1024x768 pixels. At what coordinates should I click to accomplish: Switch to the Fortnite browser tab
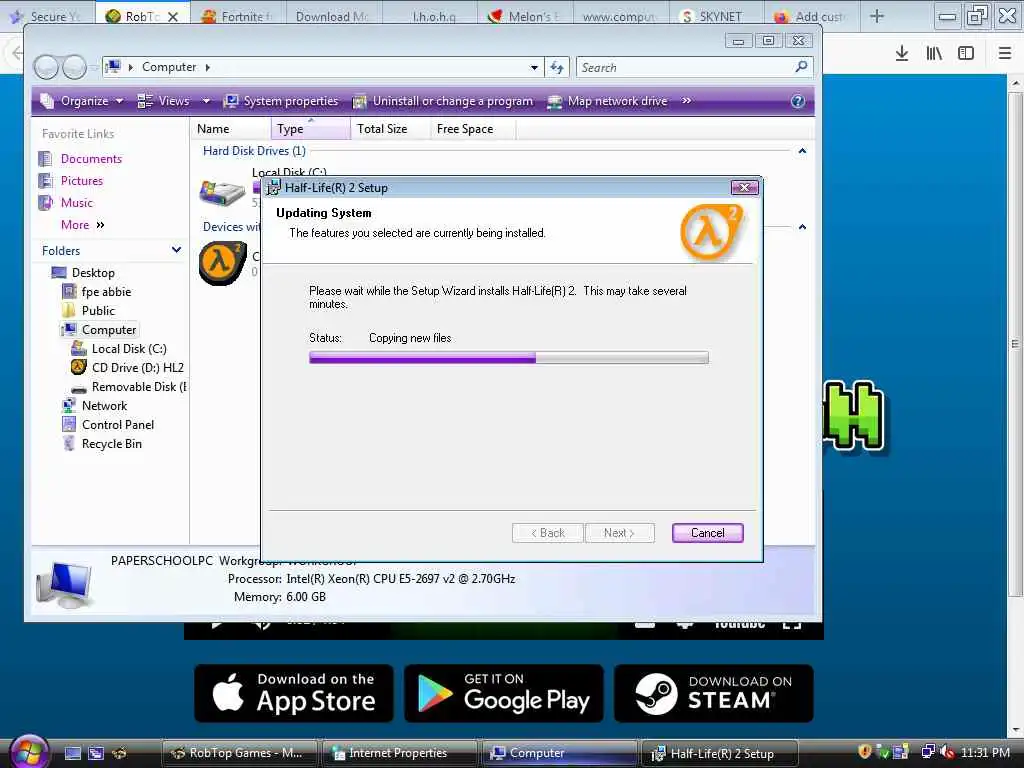pyautogui.click(x=237, y=16)
